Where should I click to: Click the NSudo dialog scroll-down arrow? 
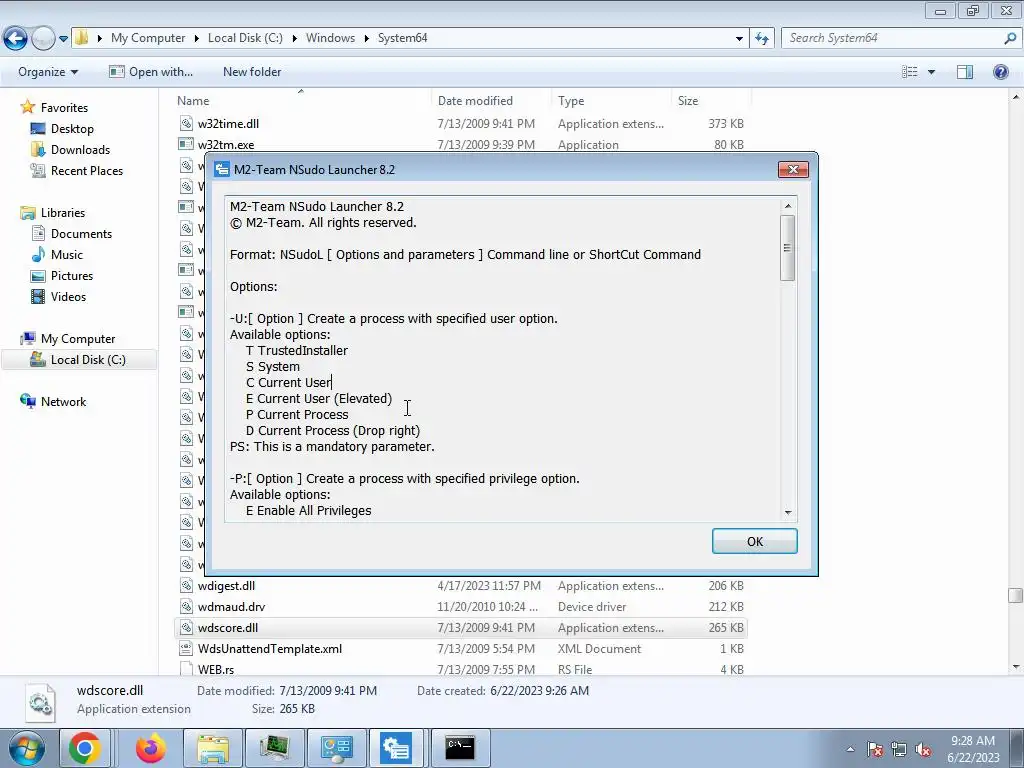[x=788, y=513]
